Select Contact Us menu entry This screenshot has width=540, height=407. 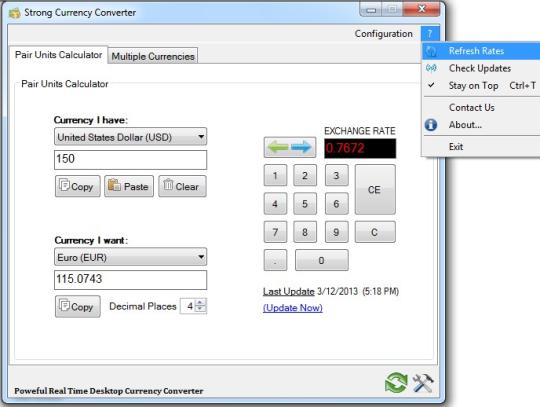pos(482,107)
